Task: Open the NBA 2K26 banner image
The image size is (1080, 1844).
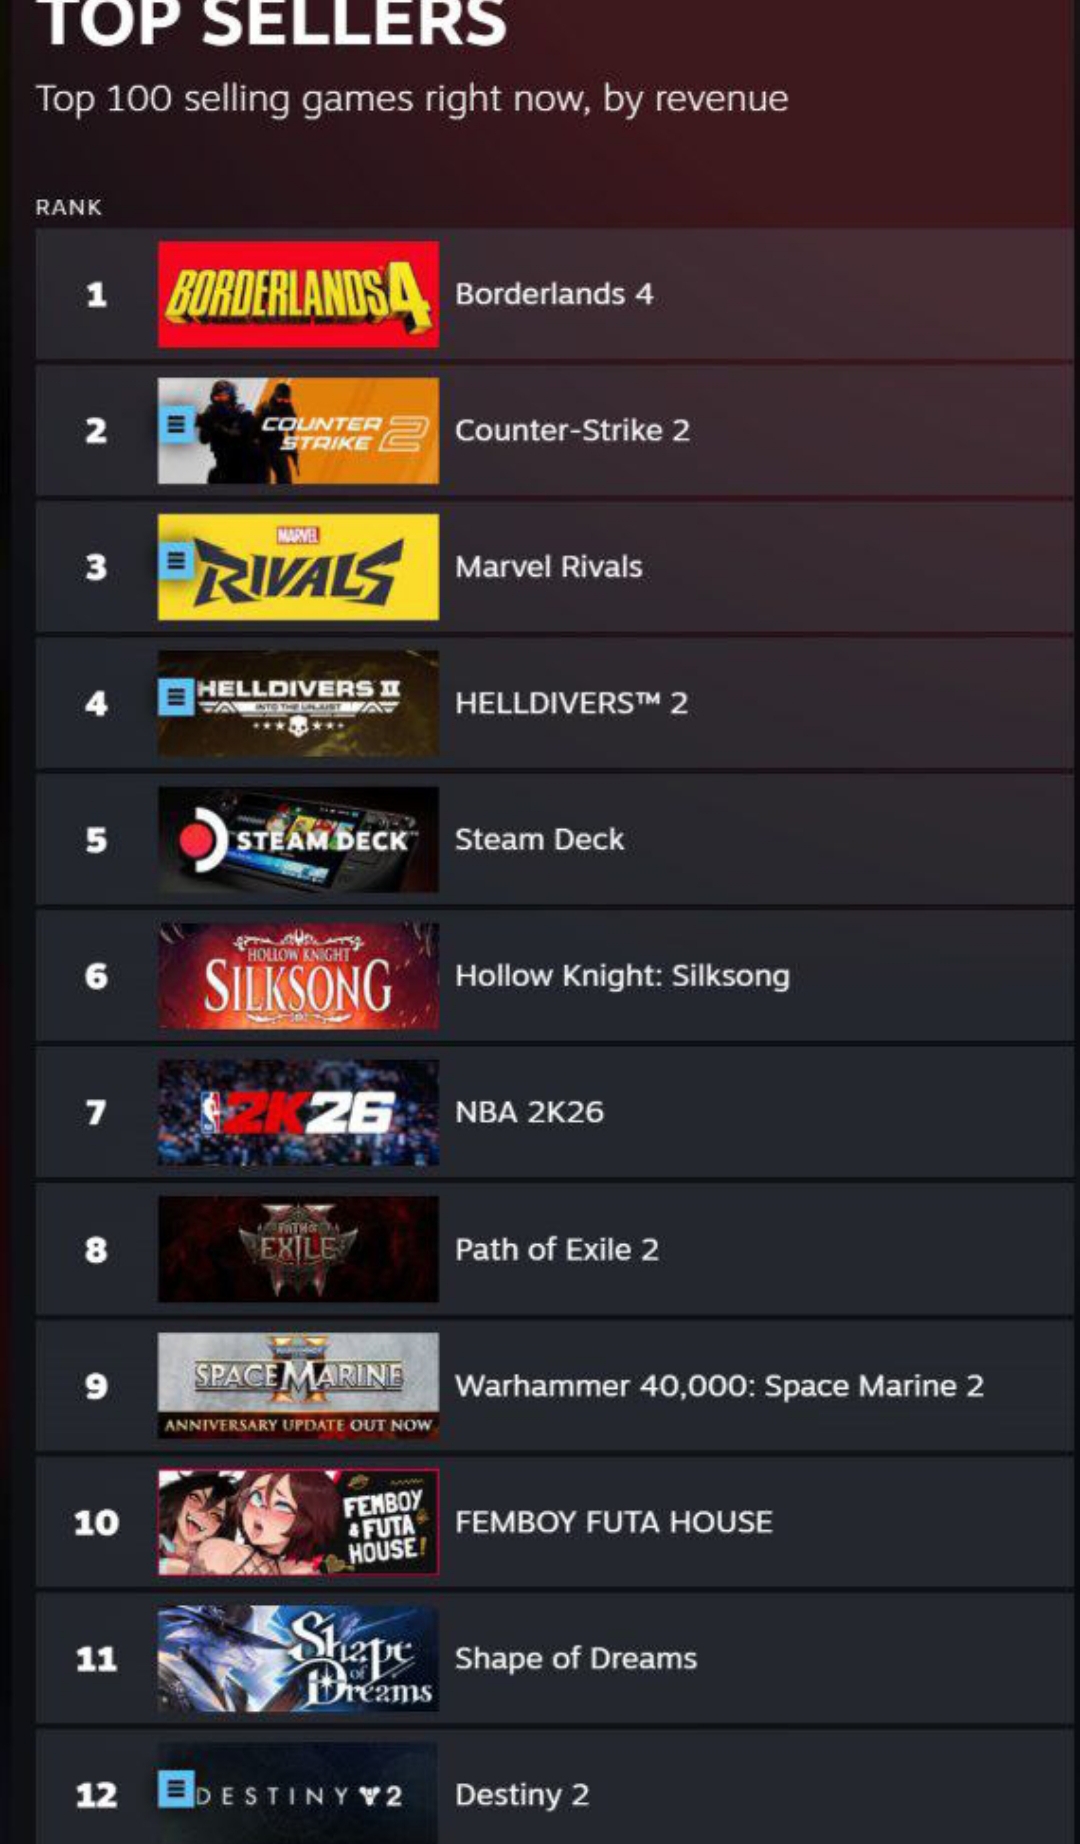Action: [298, 1112]
